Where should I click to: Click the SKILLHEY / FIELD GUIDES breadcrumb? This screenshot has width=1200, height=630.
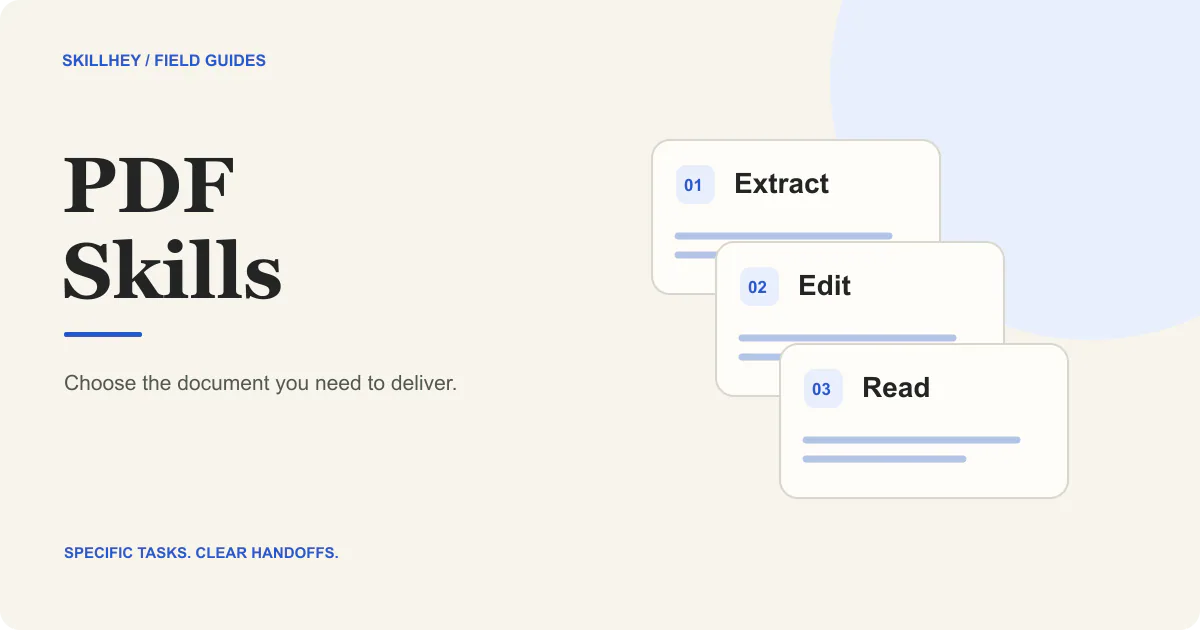pyautogui.click(x=164, y=61)
